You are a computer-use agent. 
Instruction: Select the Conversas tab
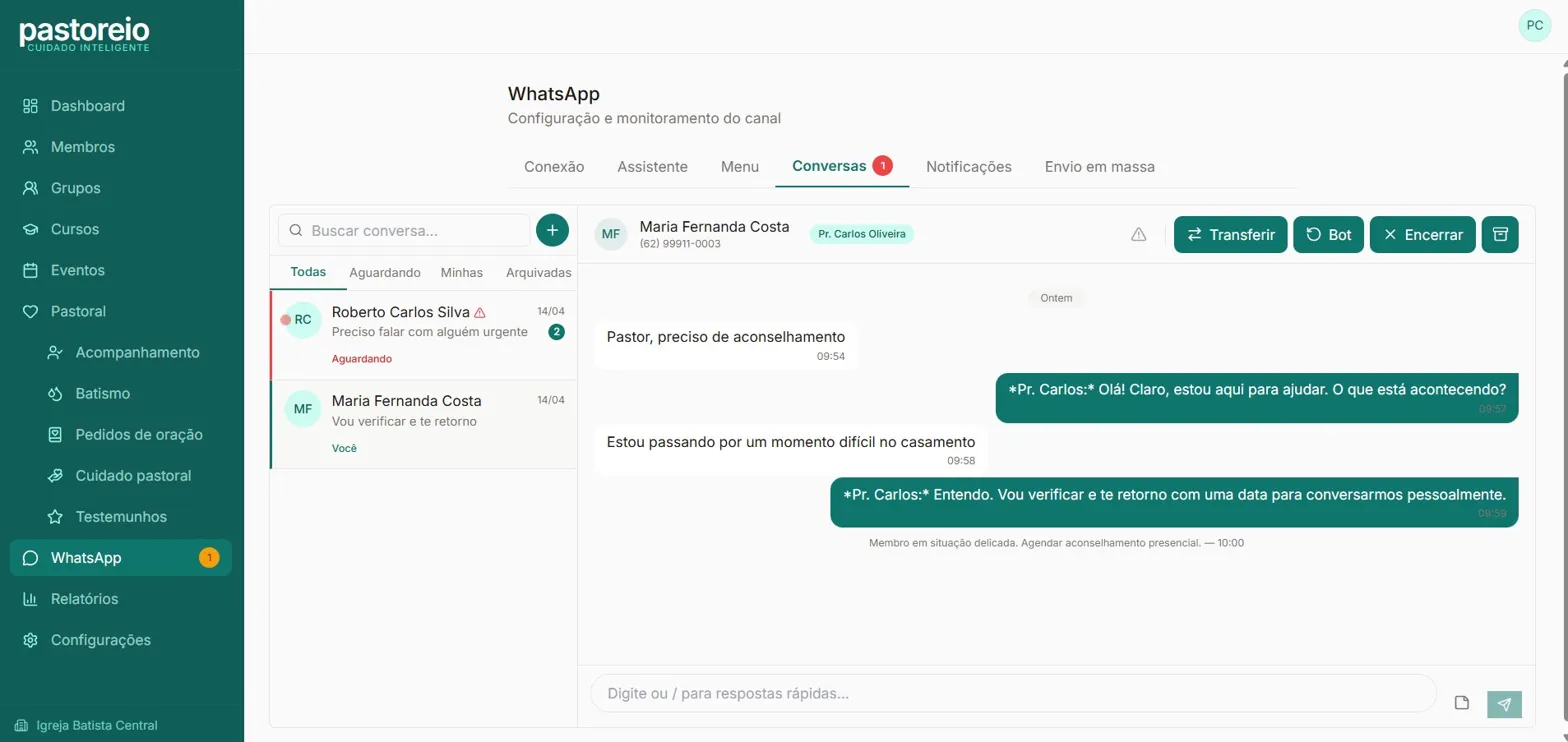click(x=842, y=166)
